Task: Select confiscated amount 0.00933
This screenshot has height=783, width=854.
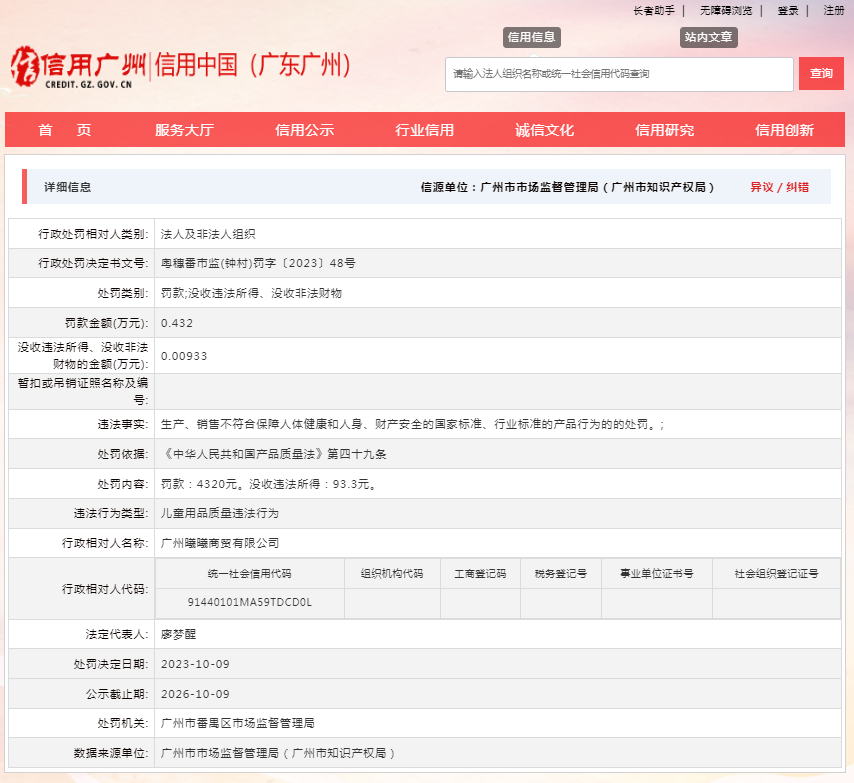Action: pos(184,356)
